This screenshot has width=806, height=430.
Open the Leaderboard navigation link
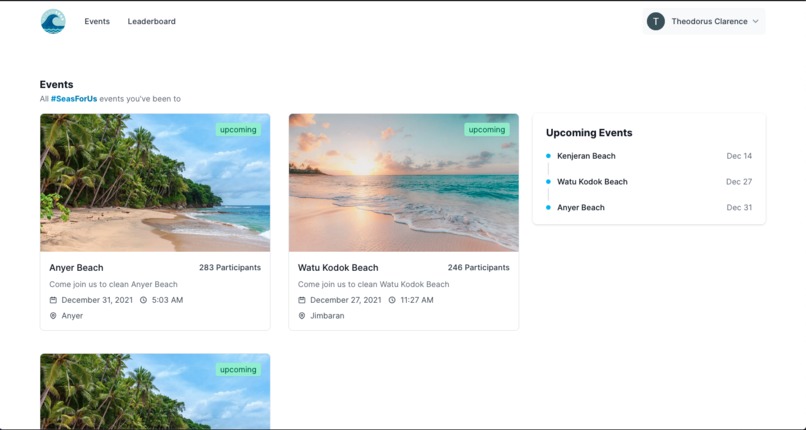pyautogui.click(x=152, y=22)
